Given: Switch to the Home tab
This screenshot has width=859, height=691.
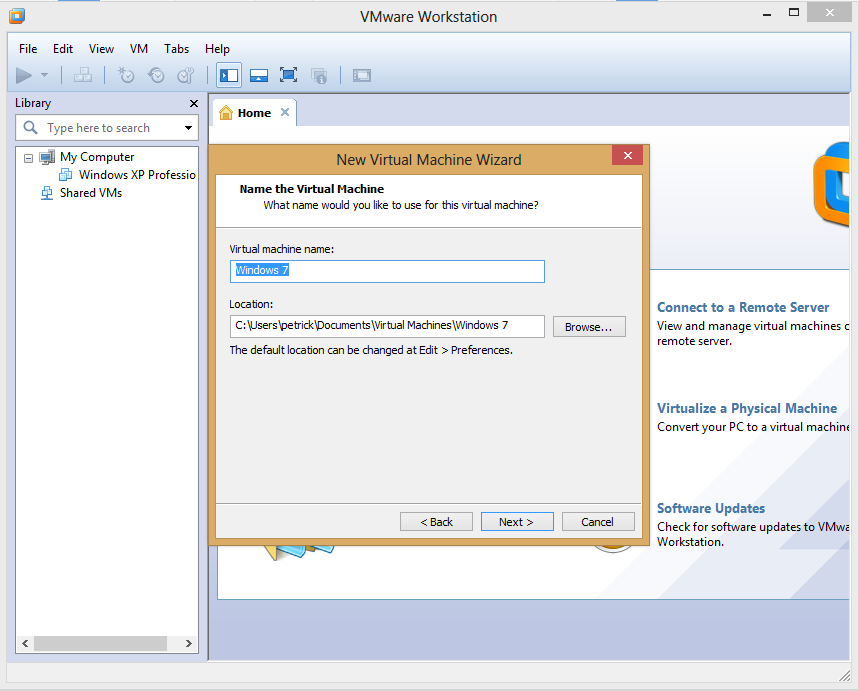Looking at the screenshot, I should pyautogui.click(x=254, y=113).
